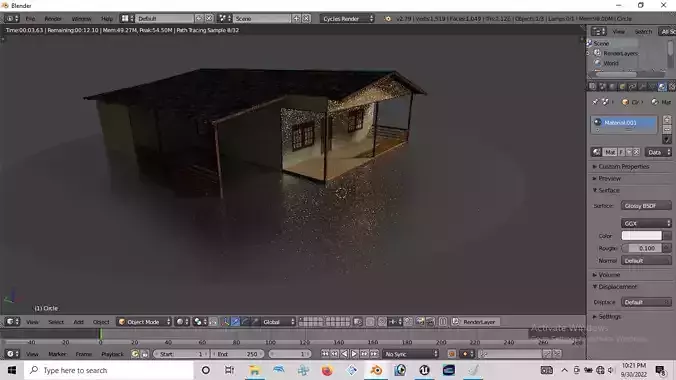Open the outliner Search menu
Screen dimensions: 676x380
pyautogui.click(x=643, y=31)
